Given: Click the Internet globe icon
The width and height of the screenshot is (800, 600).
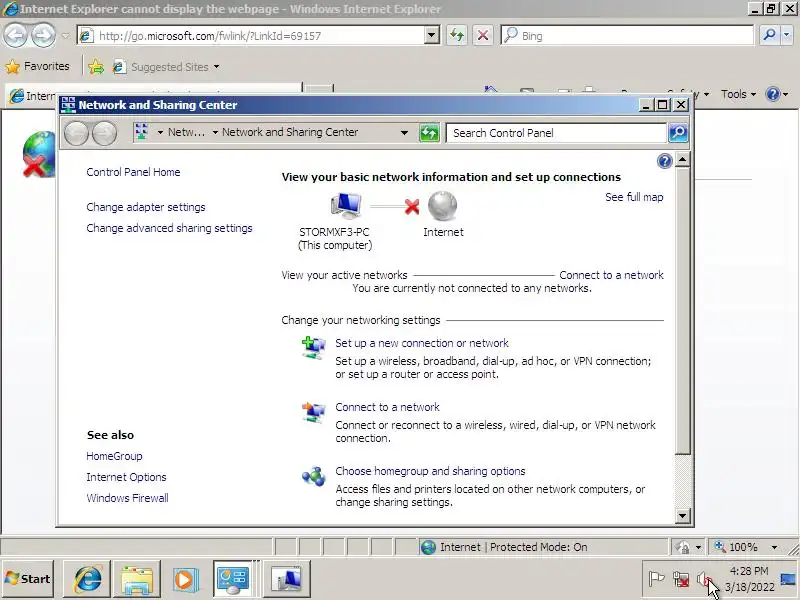Looking at the screenshot, I should (442, 206).
